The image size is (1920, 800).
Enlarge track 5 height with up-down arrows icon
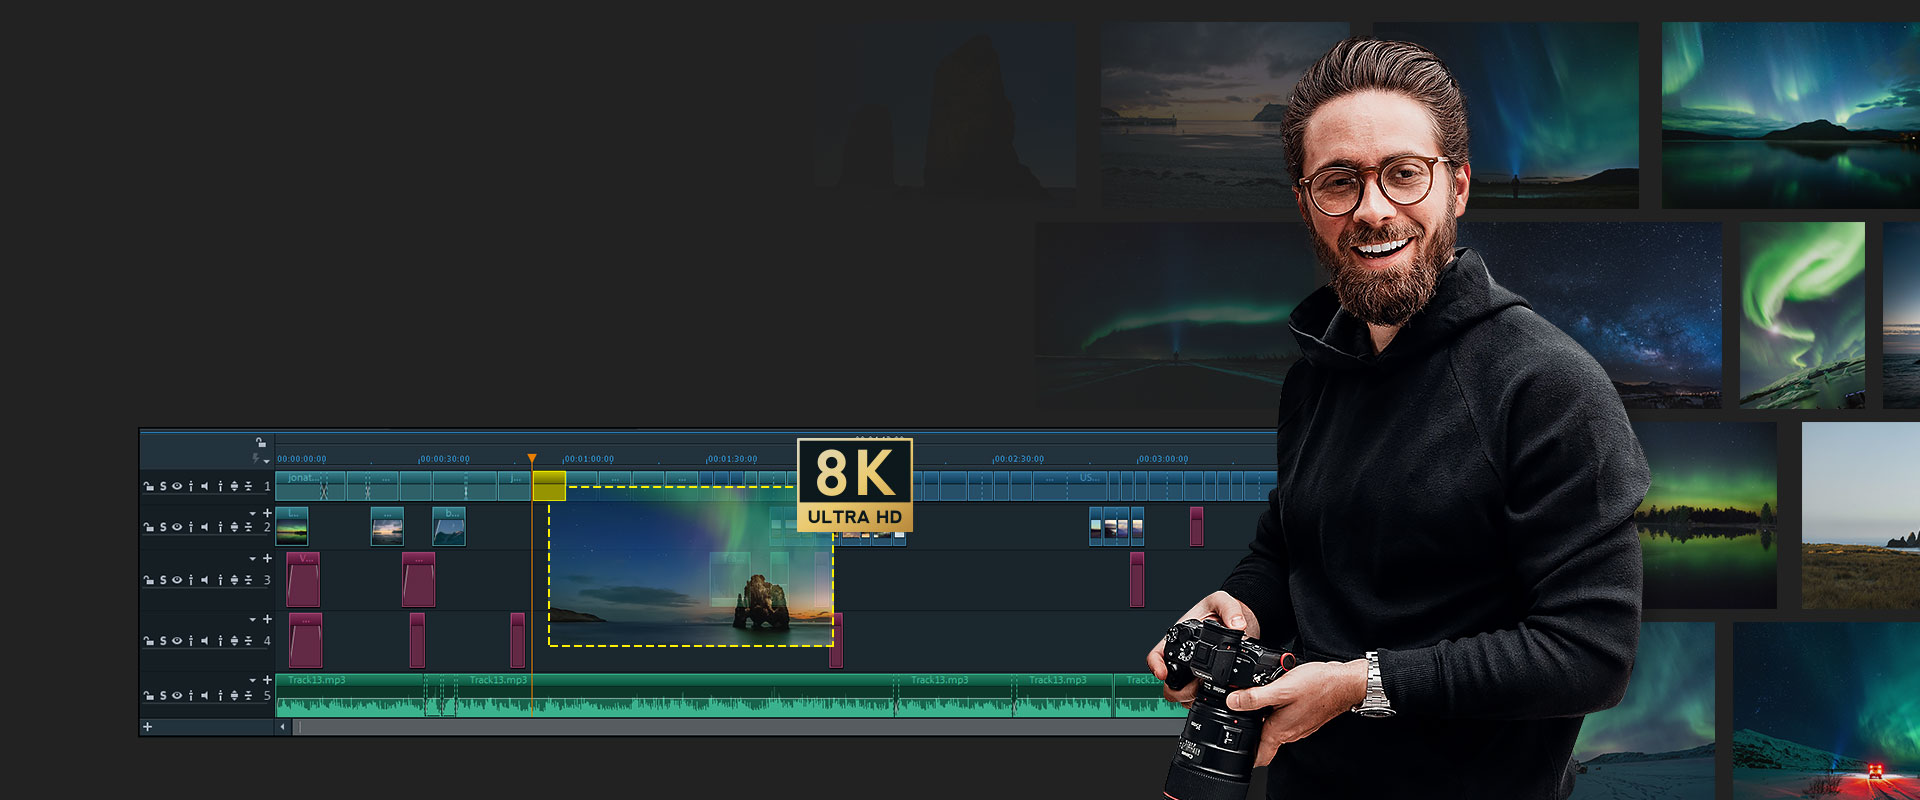point(234,695)
